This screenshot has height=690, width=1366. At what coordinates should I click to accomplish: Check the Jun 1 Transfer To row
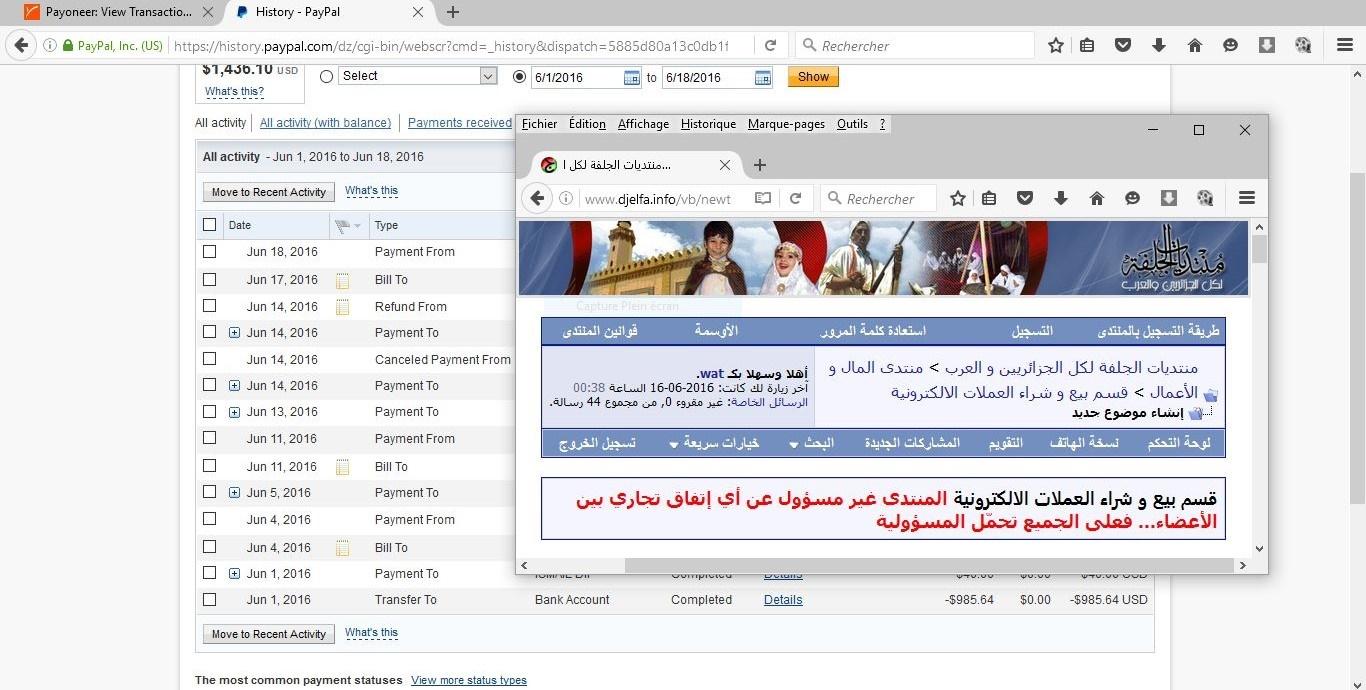(x=209, y=599)
